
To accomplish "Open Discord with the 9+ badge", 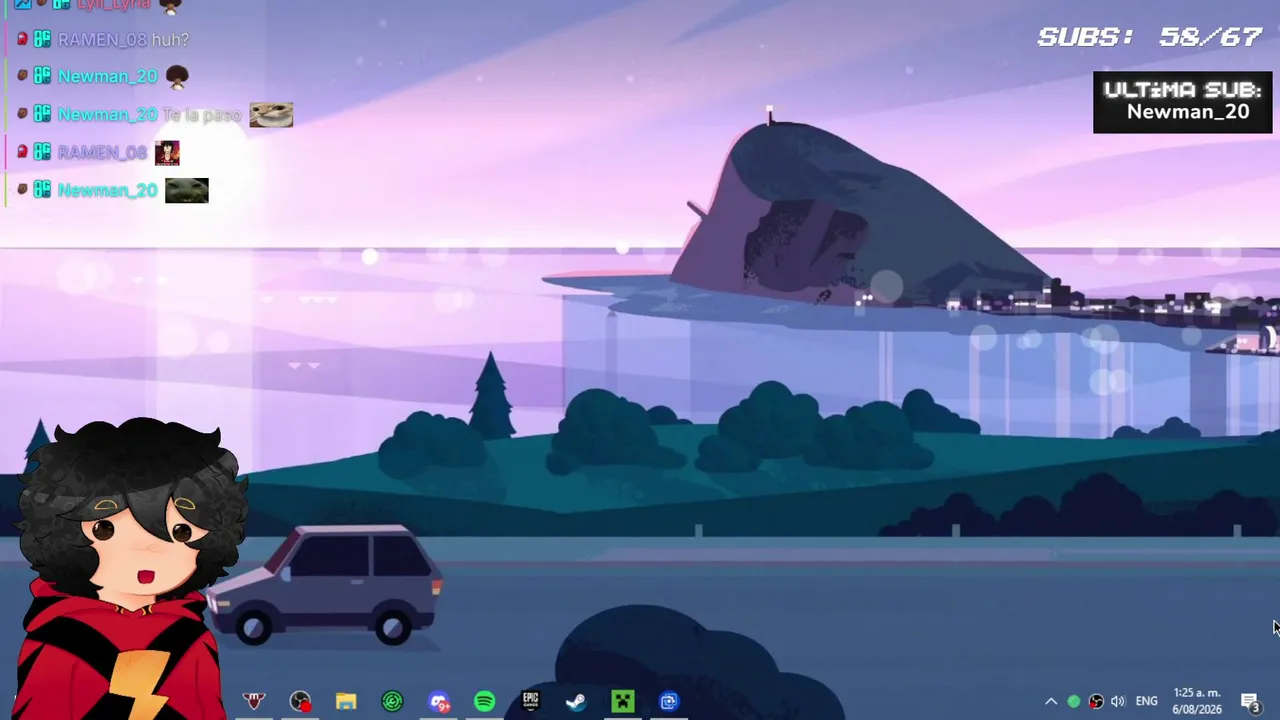I will tap(439, 701).
